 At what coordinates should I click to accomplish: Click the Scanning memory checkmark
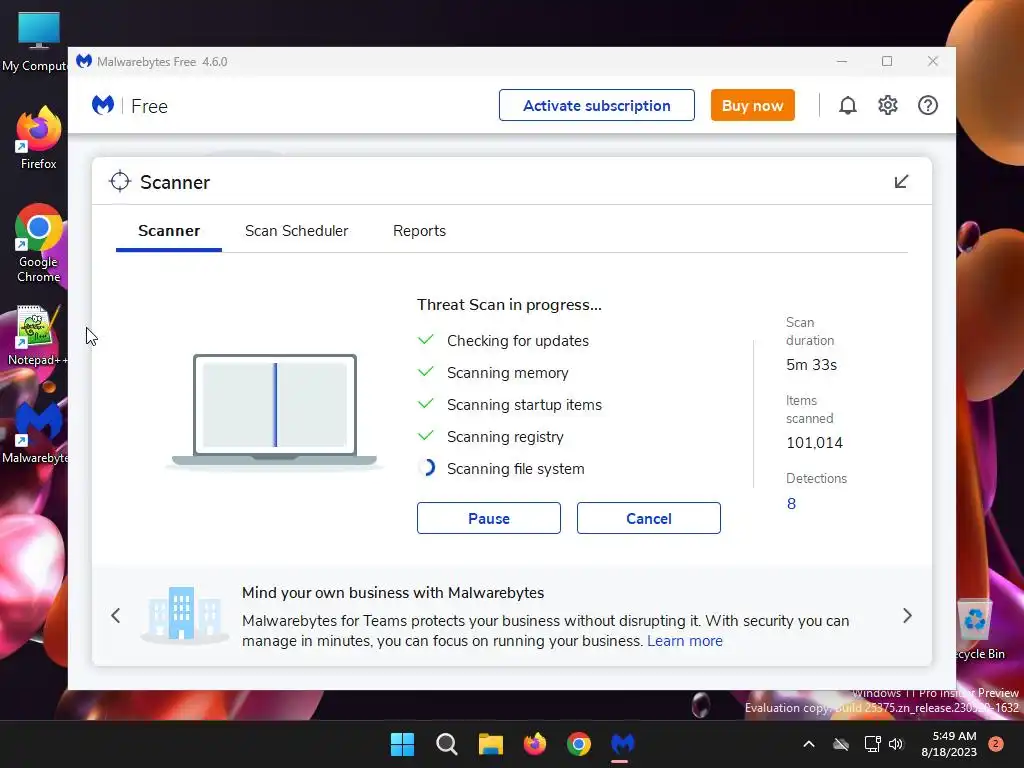click(x=426, y=372)
